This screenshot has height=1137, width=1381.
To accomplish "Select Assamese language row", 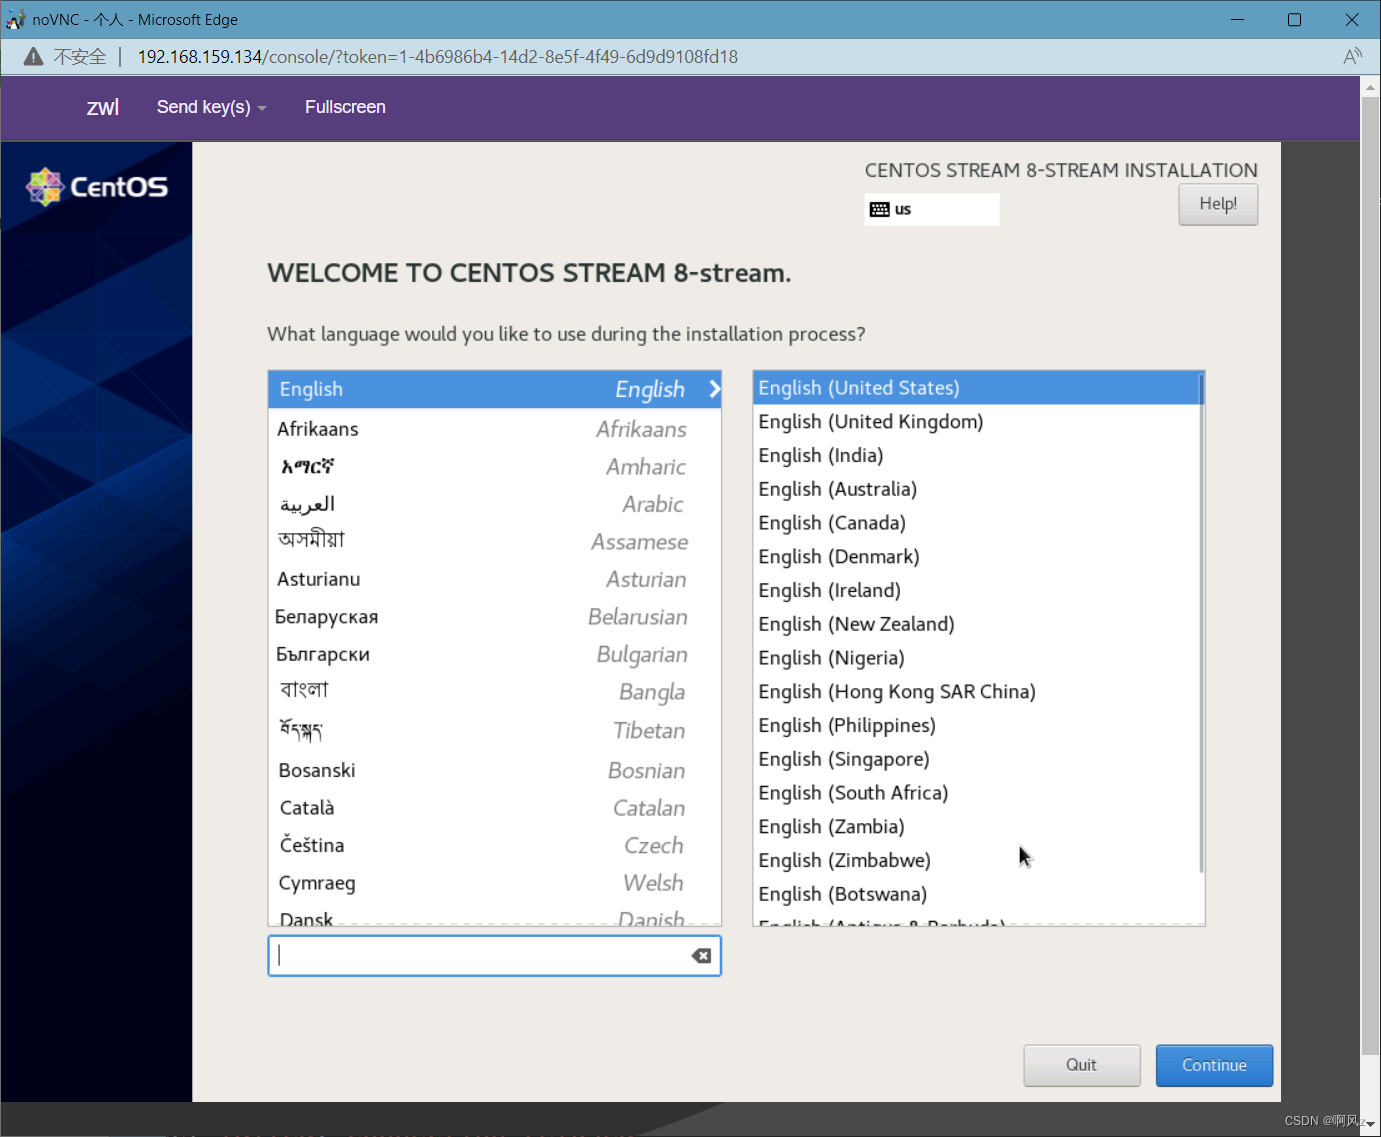I will [495, 542].
